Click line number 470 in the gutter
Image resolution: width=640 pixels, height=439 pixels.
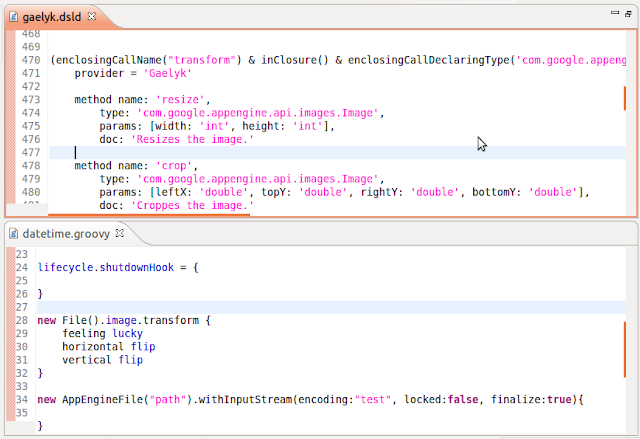[31, 60]
